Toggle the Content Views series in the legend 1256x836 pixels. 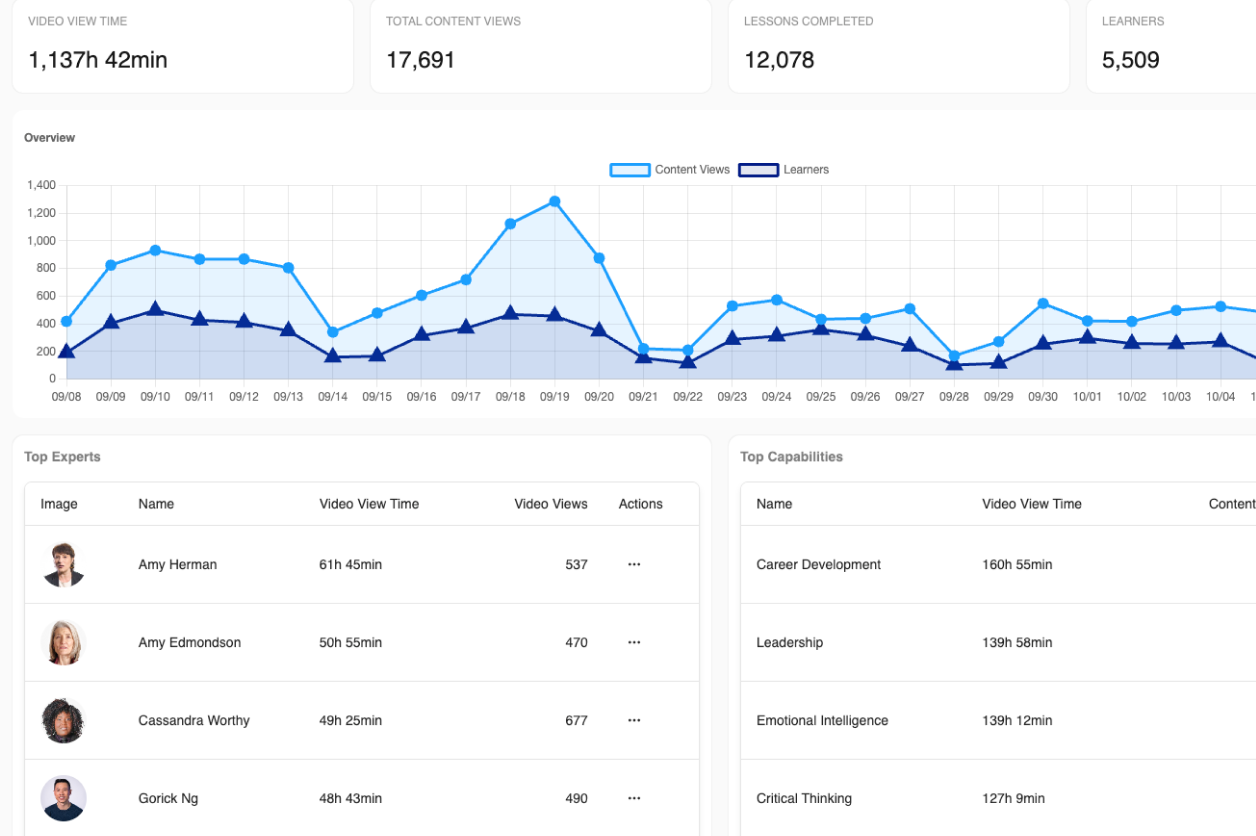[x=692, y=169]
